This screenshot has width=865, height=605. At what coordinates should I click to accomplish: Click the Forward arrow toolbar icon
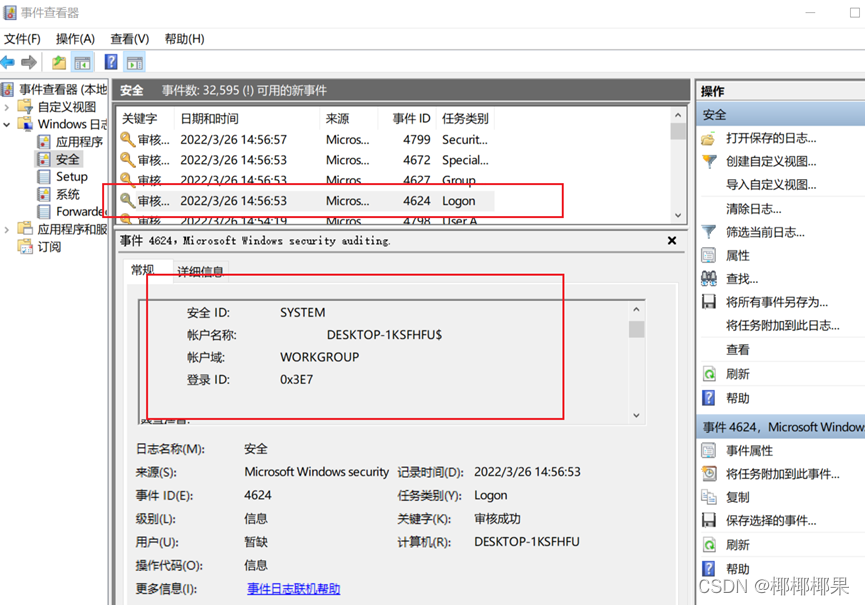[x=29, y=62]
